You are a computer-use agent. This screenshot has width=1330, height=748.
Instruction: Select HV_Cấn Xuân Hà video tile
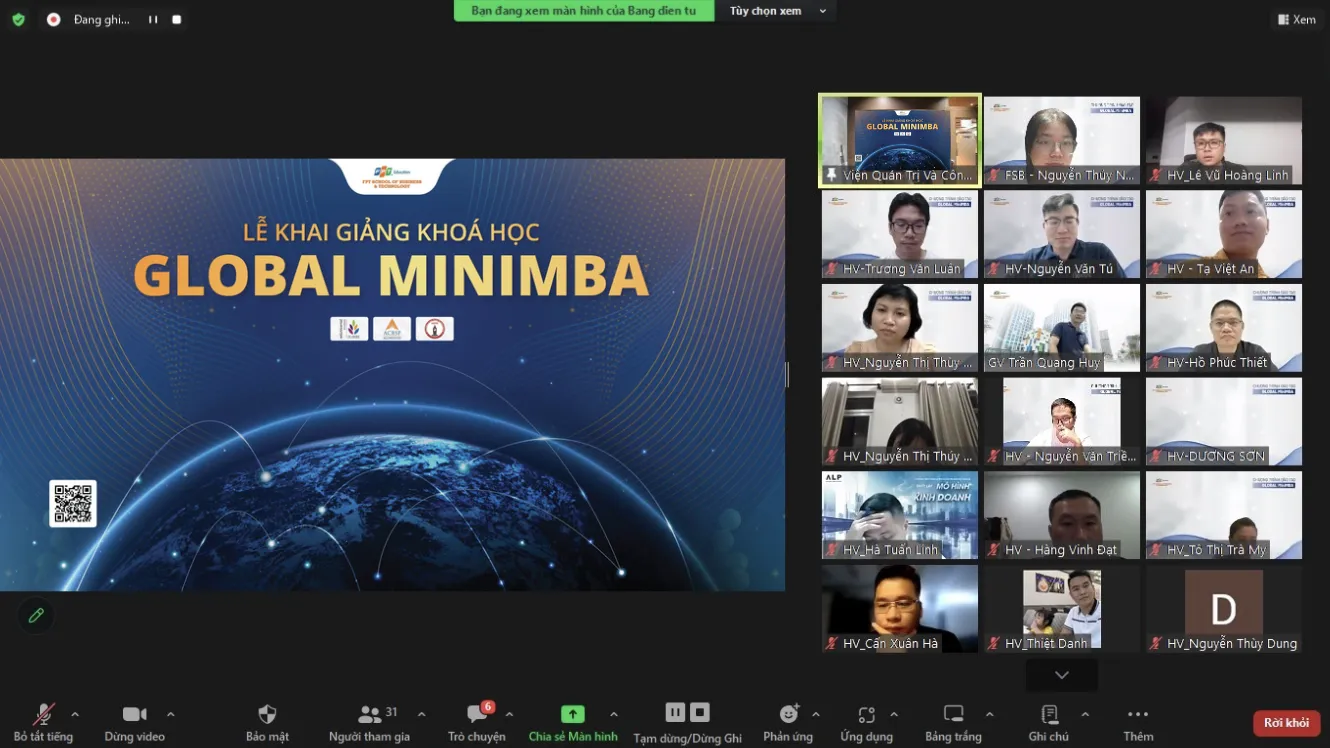(900, 609)
